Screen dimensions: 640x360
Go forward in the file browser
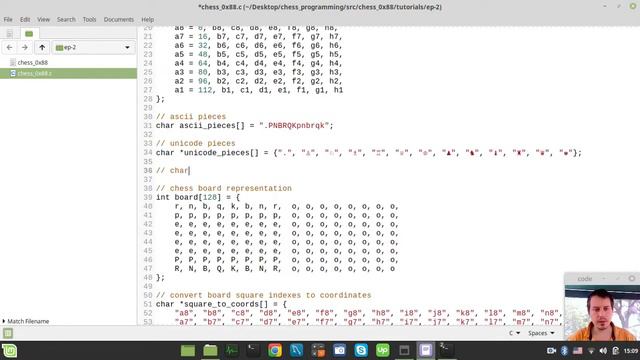coord(24,48)
